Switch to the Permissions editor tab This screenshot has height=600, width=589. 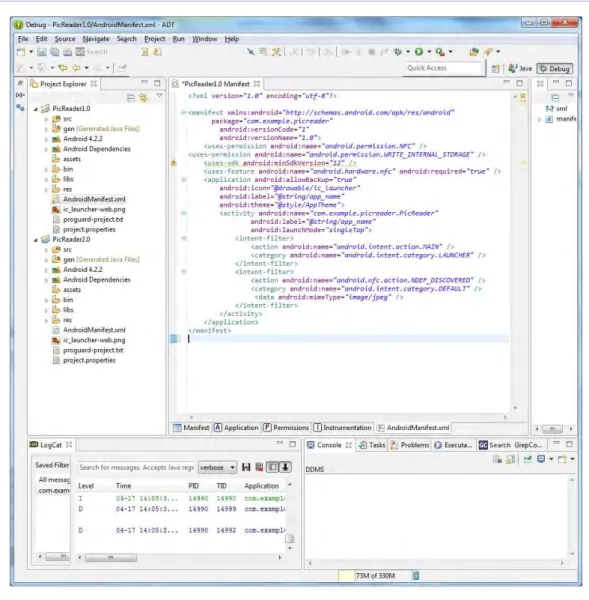coord(286,427)
